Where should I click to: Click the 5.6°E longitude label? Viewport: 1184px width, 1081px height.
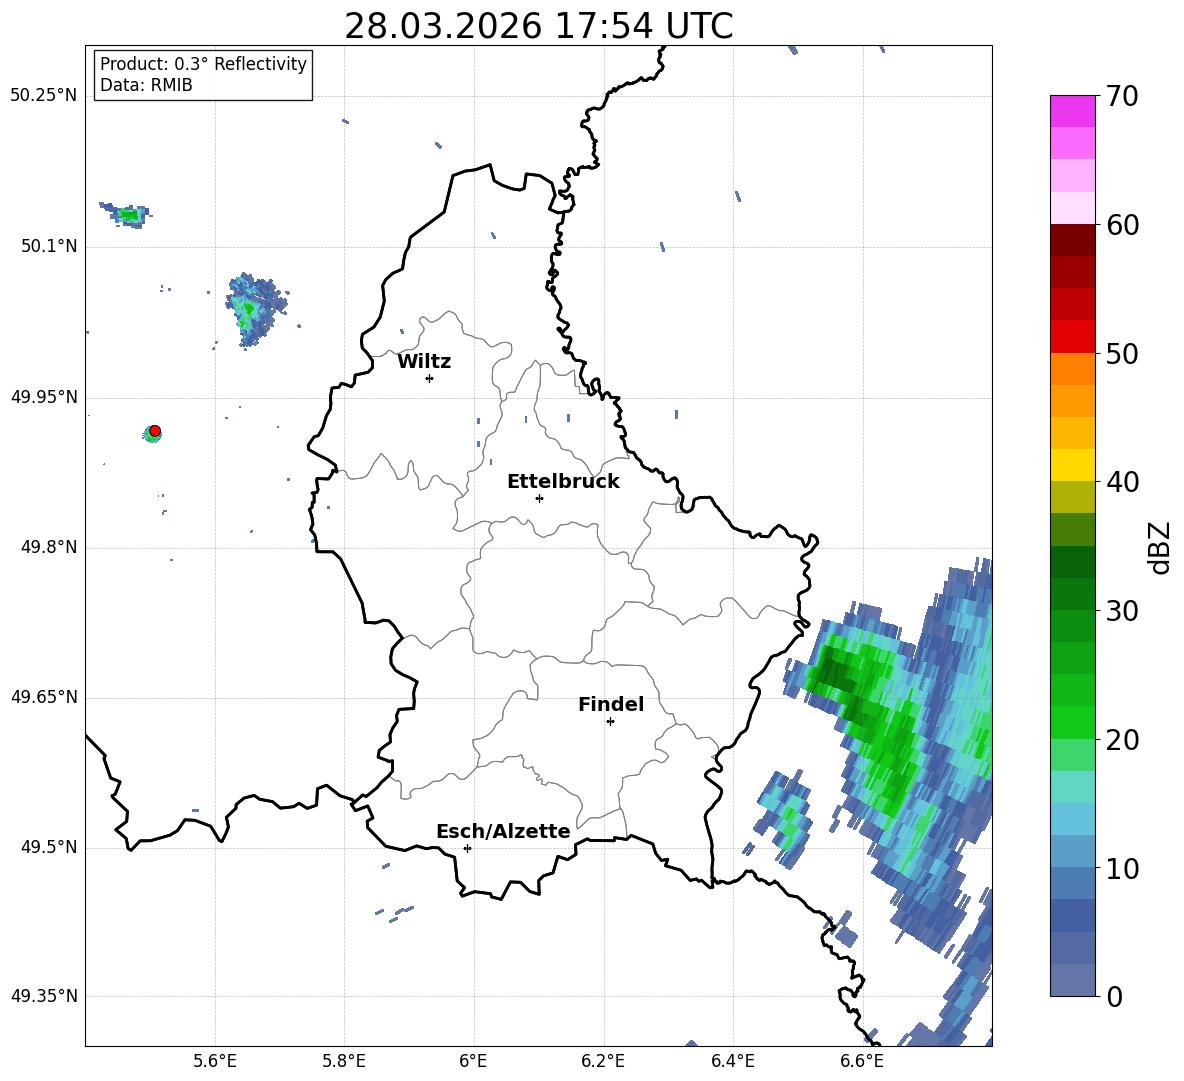[215, 1061]
